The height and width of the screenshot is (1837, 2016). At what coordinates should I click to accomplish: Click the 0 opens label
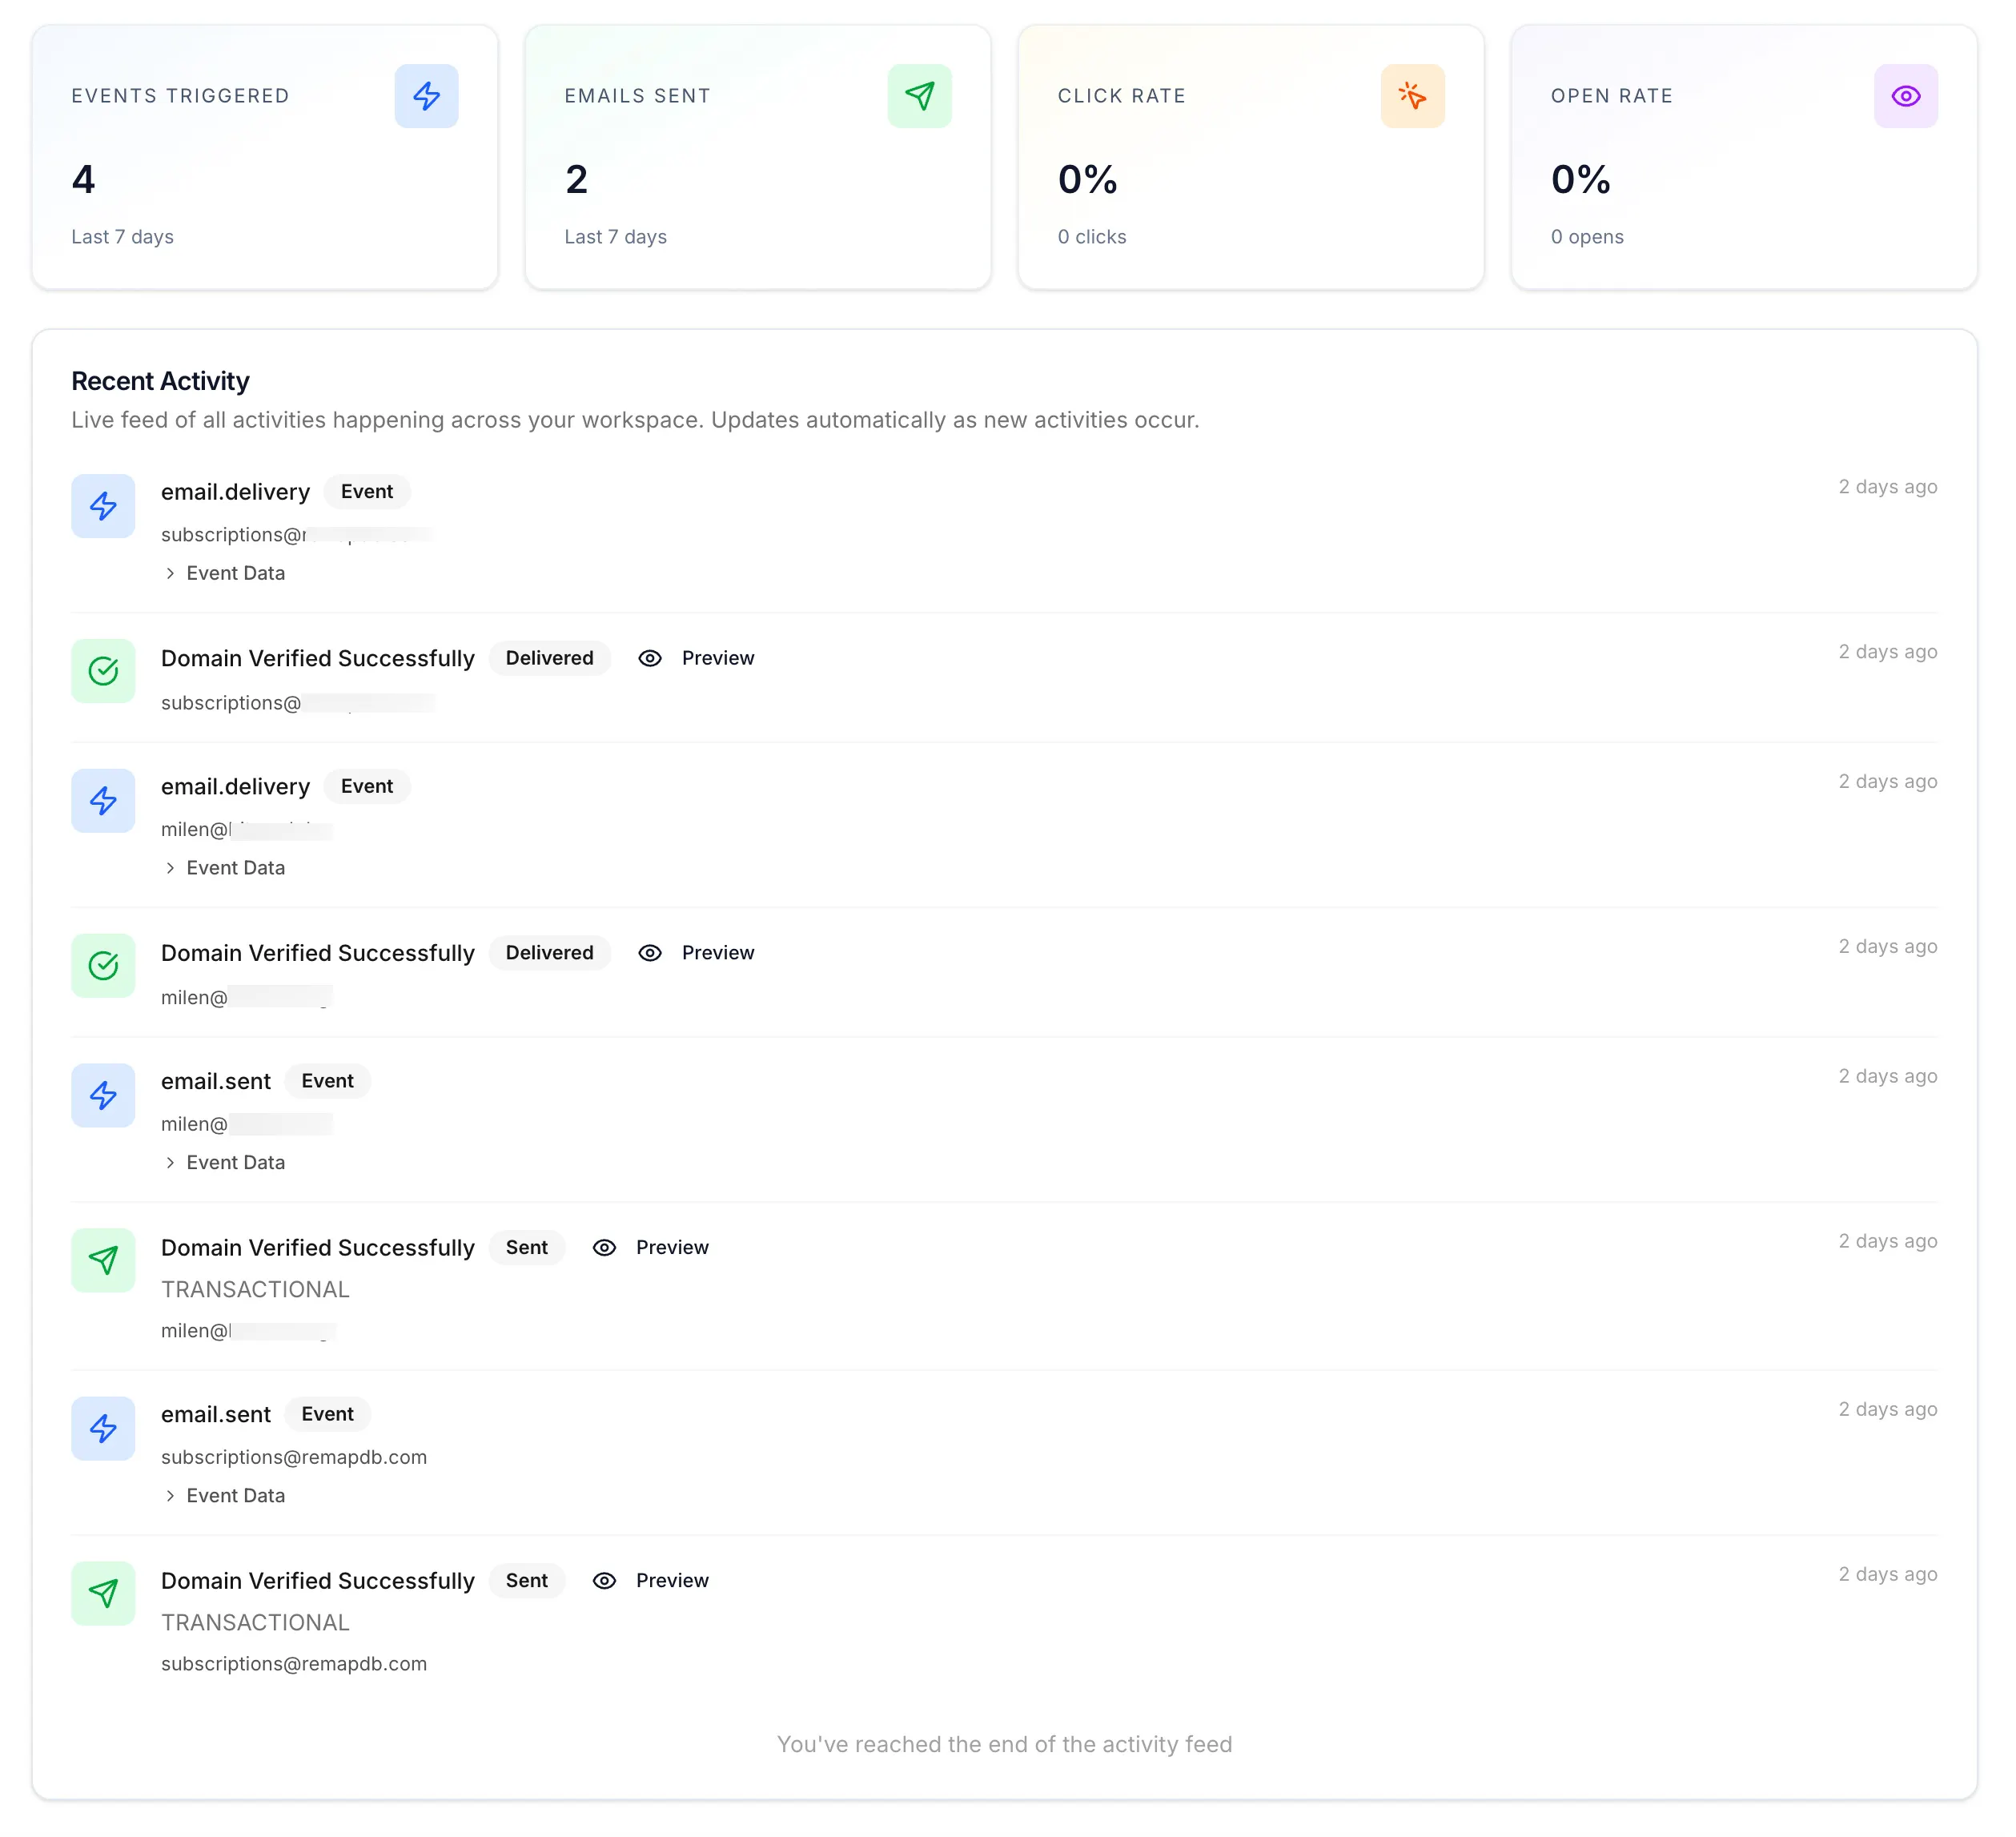pyautogui.click(x=1587, y=237)
